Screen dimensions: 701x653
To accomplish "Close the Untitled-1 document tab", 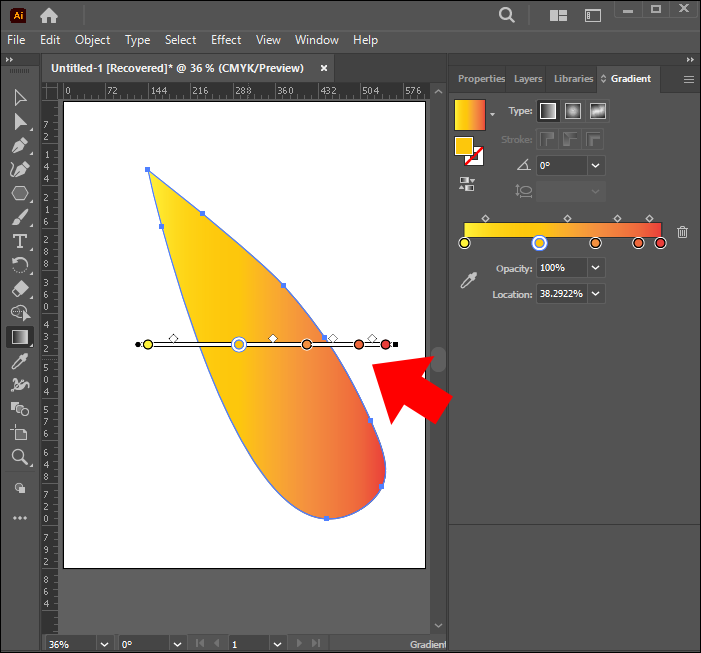I will click(324, 68).
